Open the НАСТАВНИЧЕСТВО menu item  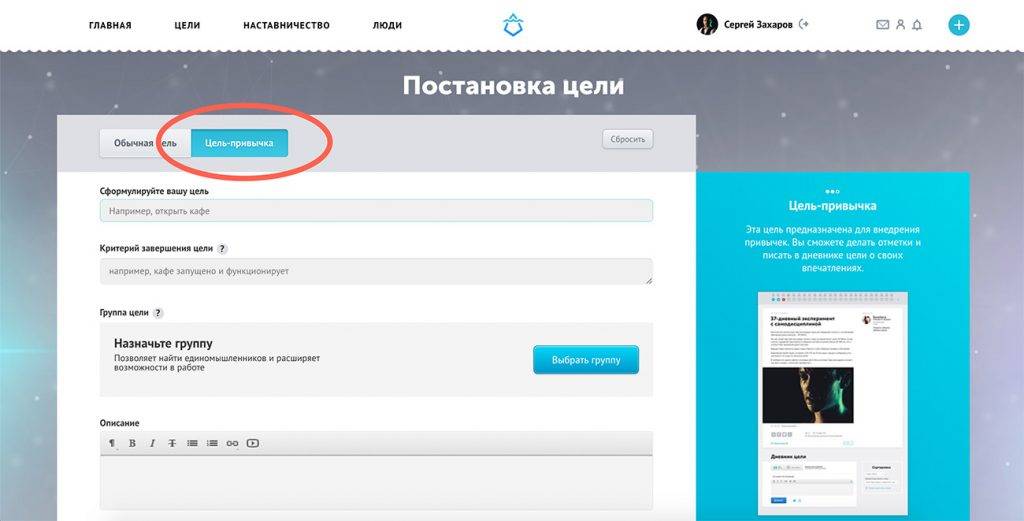286,25
